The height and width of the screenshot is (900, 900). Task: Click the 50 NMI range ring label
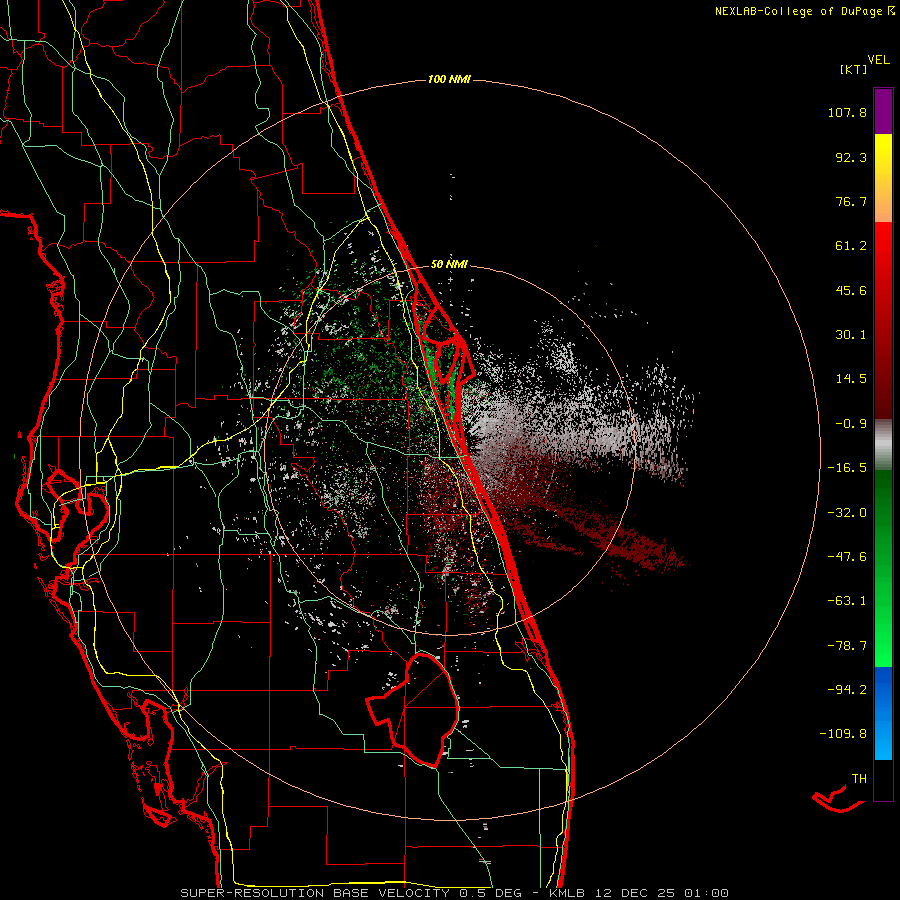click(x=449, y=265)
